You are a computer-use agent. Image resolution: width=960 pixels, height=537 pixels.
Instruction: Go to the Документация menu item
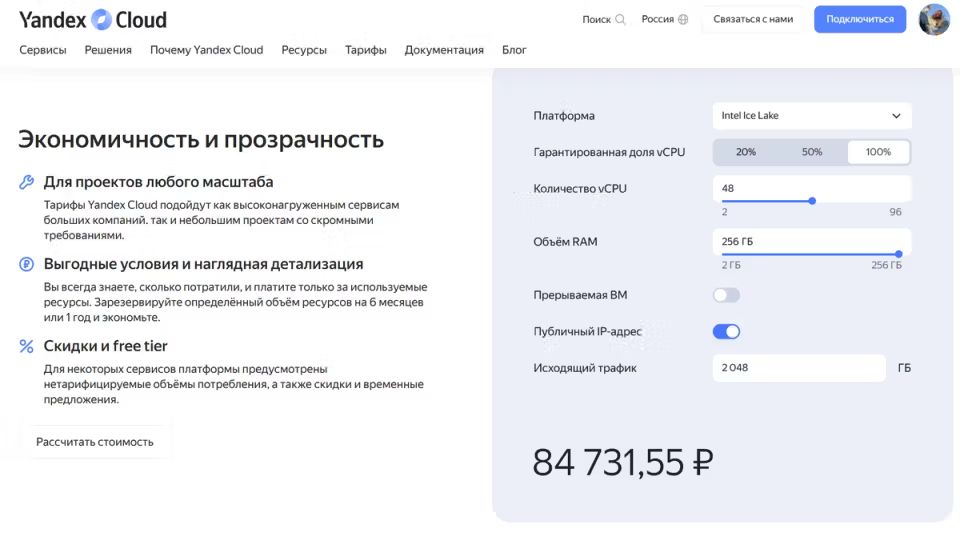pyautogui.click(x=444, y=50)
